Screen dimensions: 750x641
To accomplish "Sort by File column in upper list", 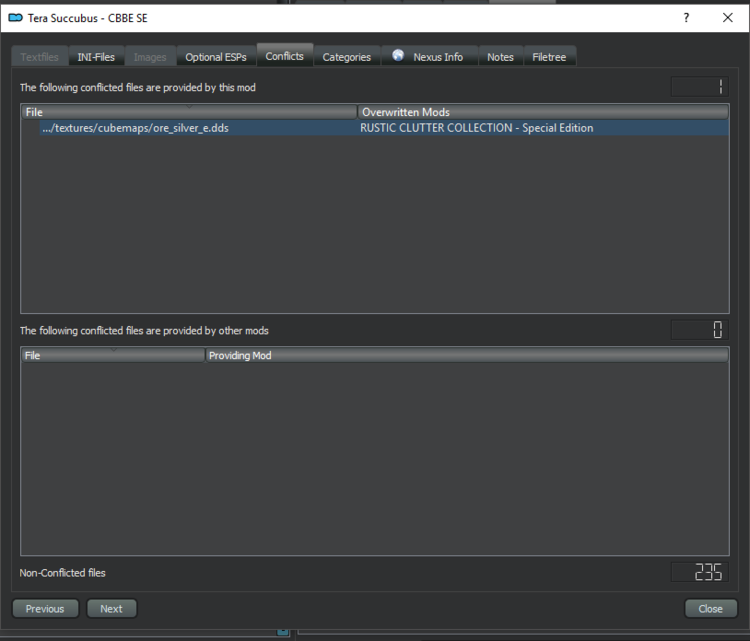I will pyautogui.click(x=189, y=112).
